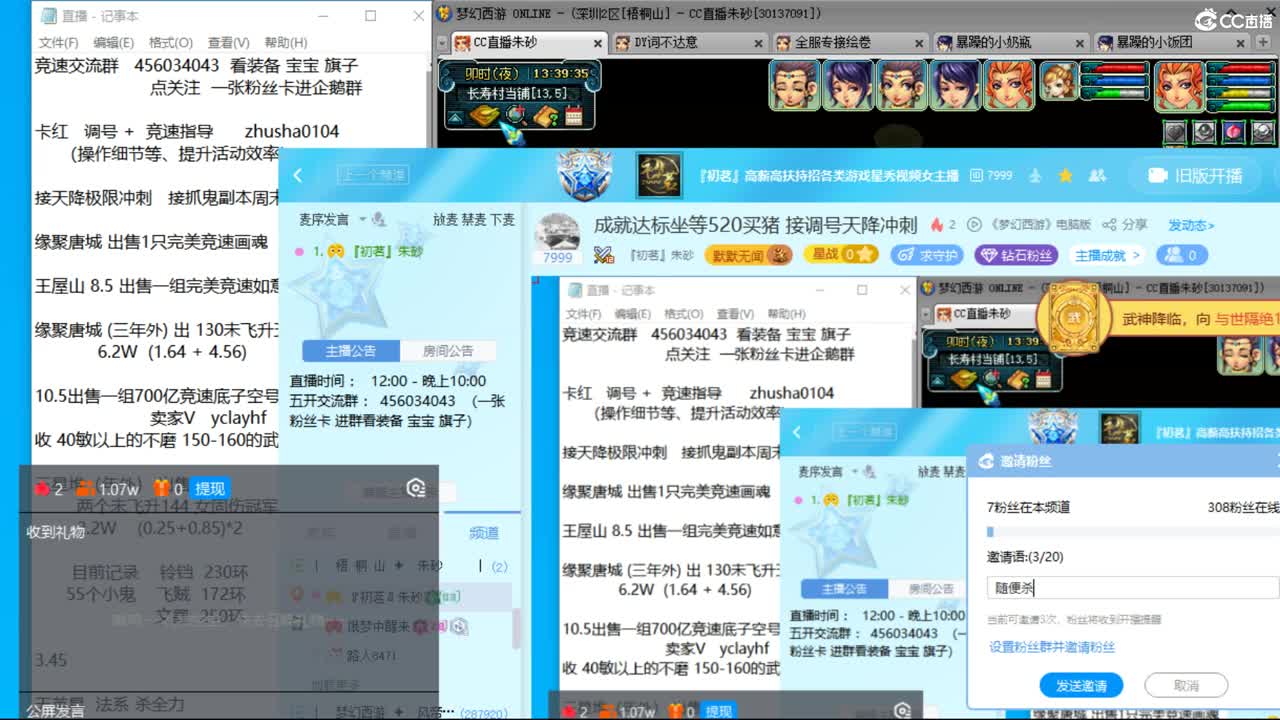Close the DY词不达意 tab
Screen dimensions: 1280x720
click(758, 43)
